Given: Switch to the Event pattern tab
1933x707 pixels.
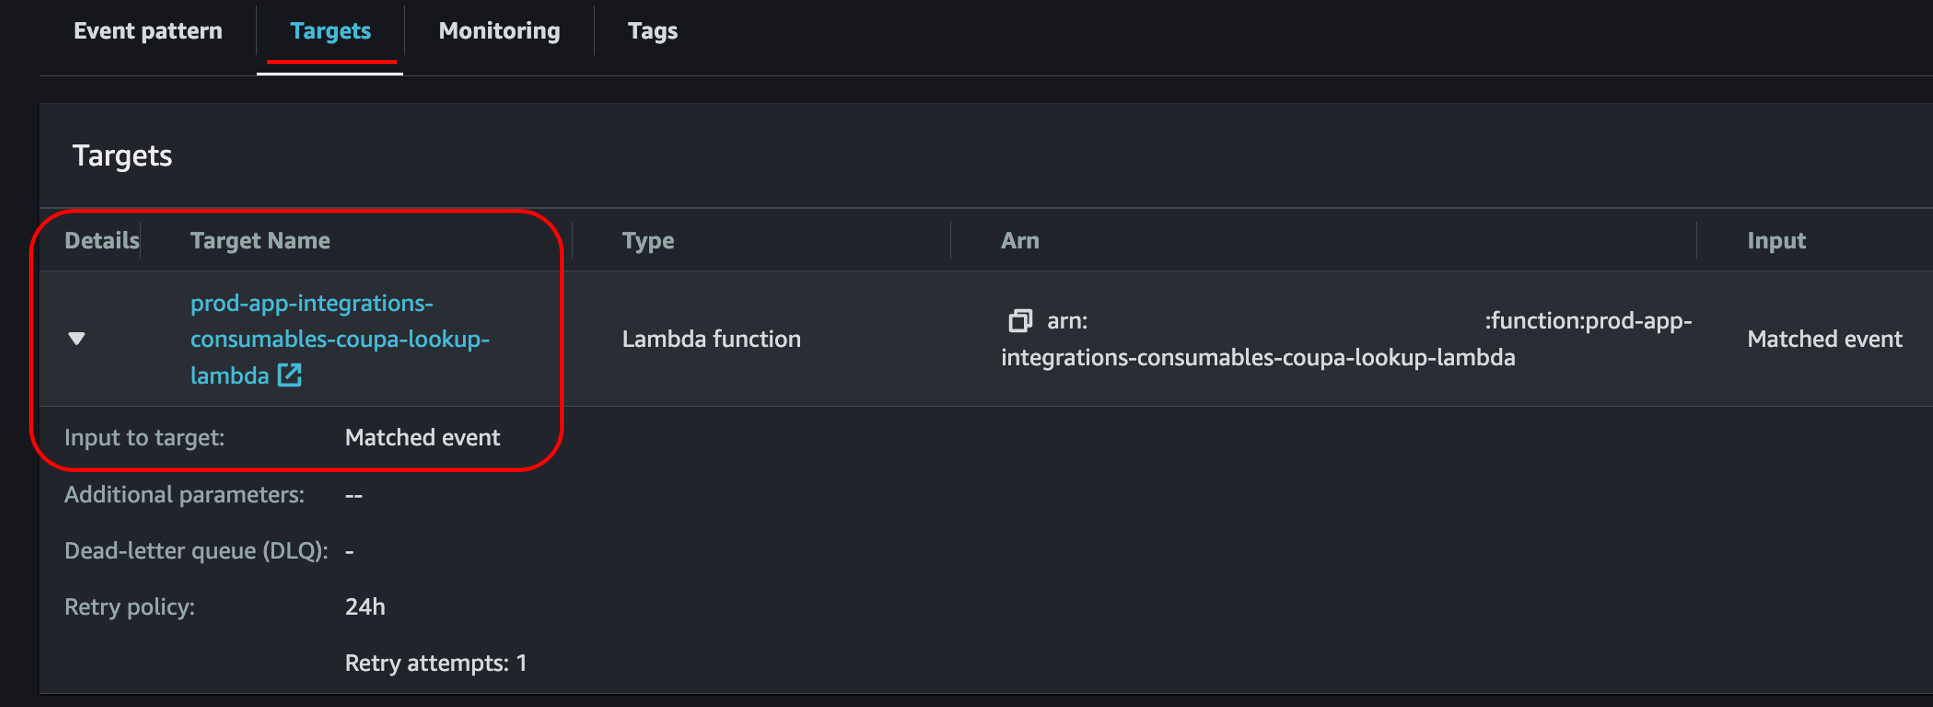Looking at the screenshot, I should pyautogui.click(x=148, y=31).
